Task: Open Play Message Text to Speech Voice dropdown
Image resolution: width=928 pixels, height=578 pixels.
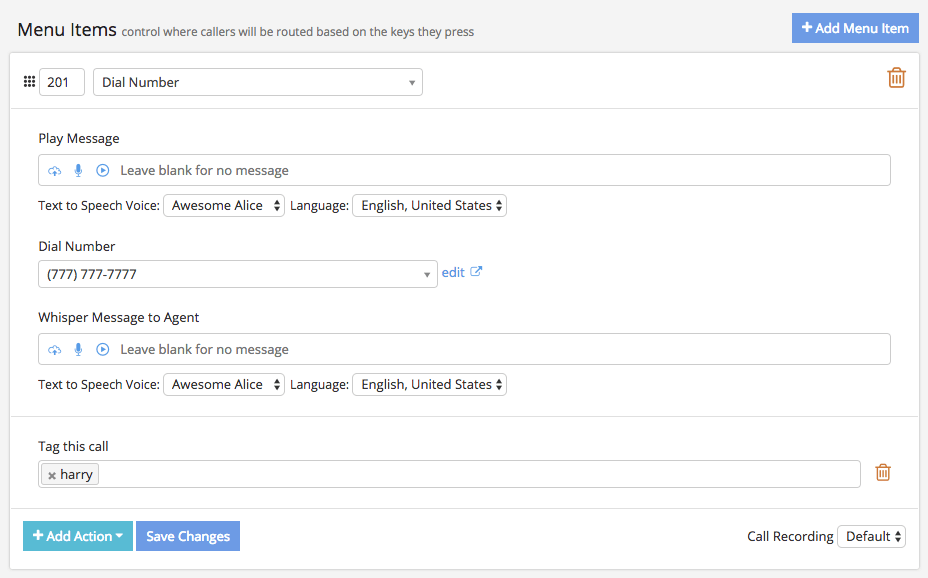Action: click(223, 206)
